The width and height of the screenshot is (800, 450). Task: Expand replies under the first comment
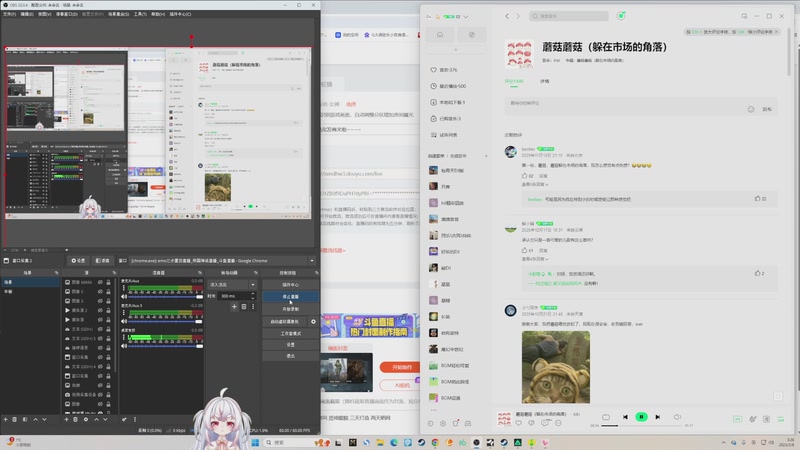pos(535,184)
